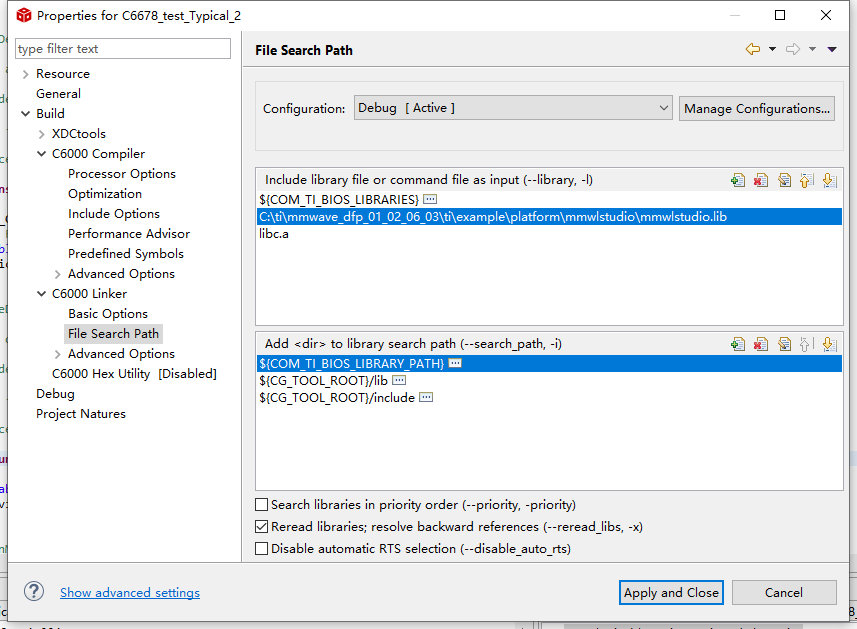Move selected library file entry up
857x629 pixels.
[806, 180]
